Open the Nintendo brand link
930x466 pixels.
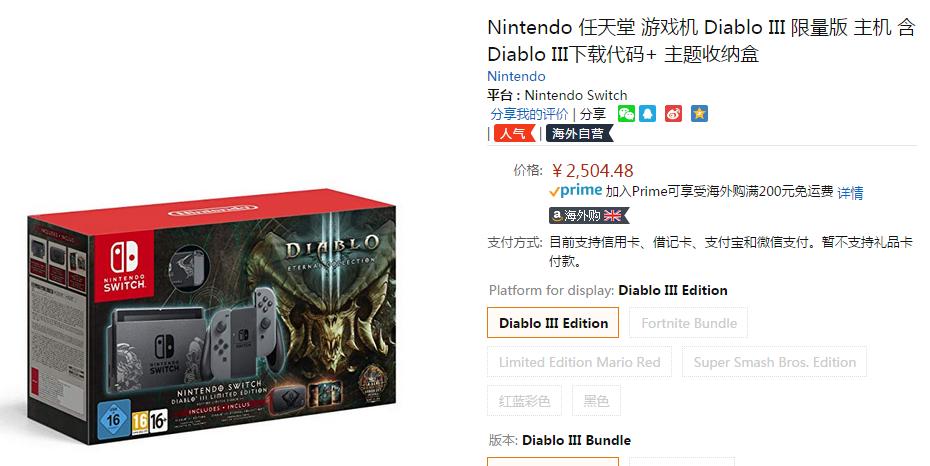click(x=516, y=76)
